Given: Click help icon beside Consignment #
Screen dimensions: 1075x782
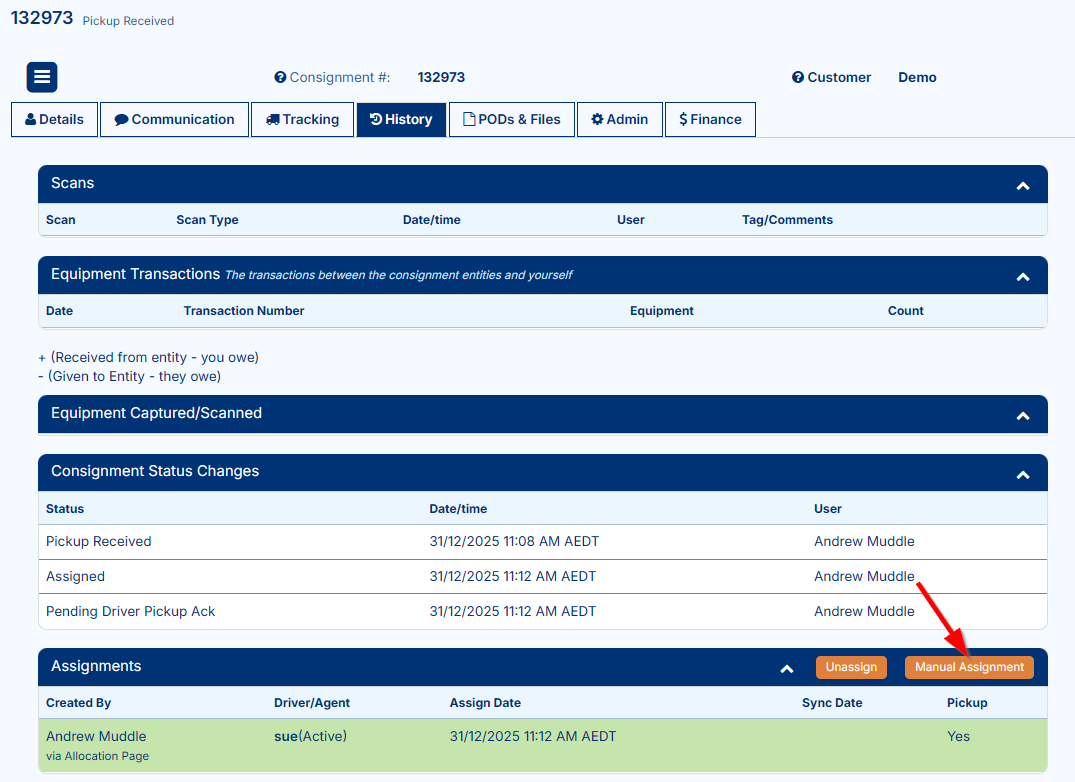Looking at the screenshot, I should click(x=280, y=78).
